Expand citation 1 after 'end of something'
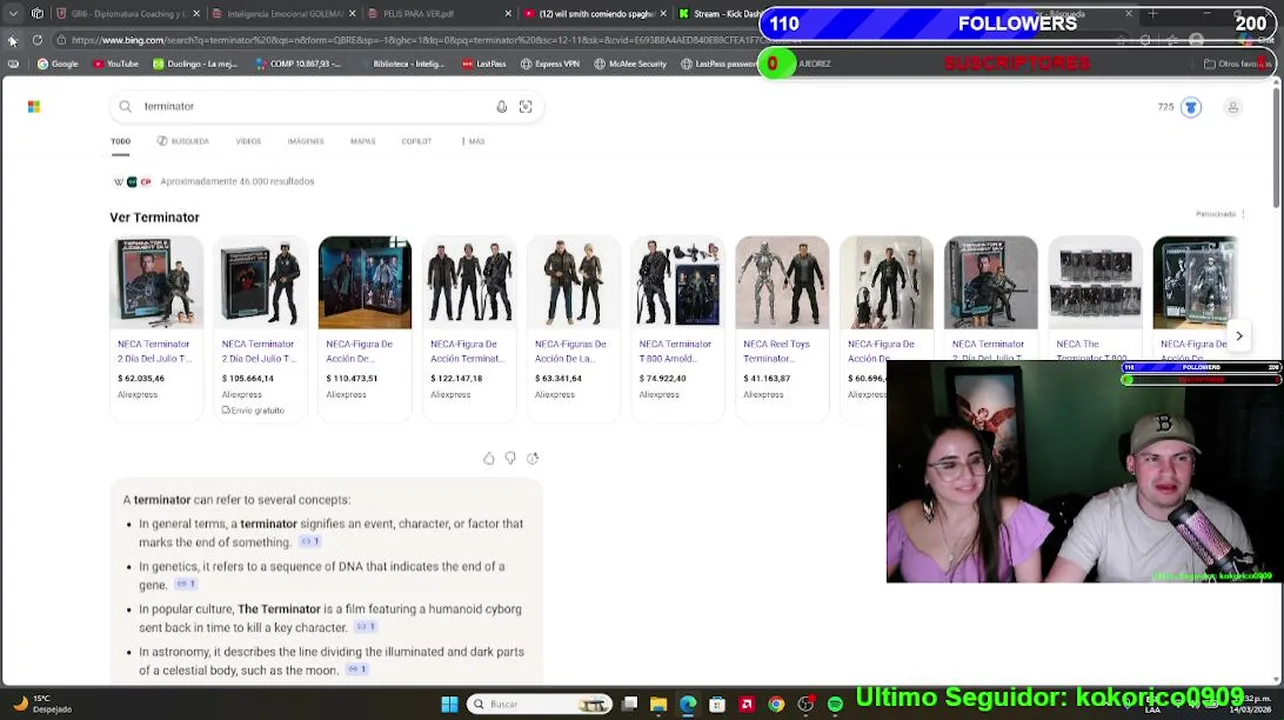1284x720 pixels. (310, 542)
